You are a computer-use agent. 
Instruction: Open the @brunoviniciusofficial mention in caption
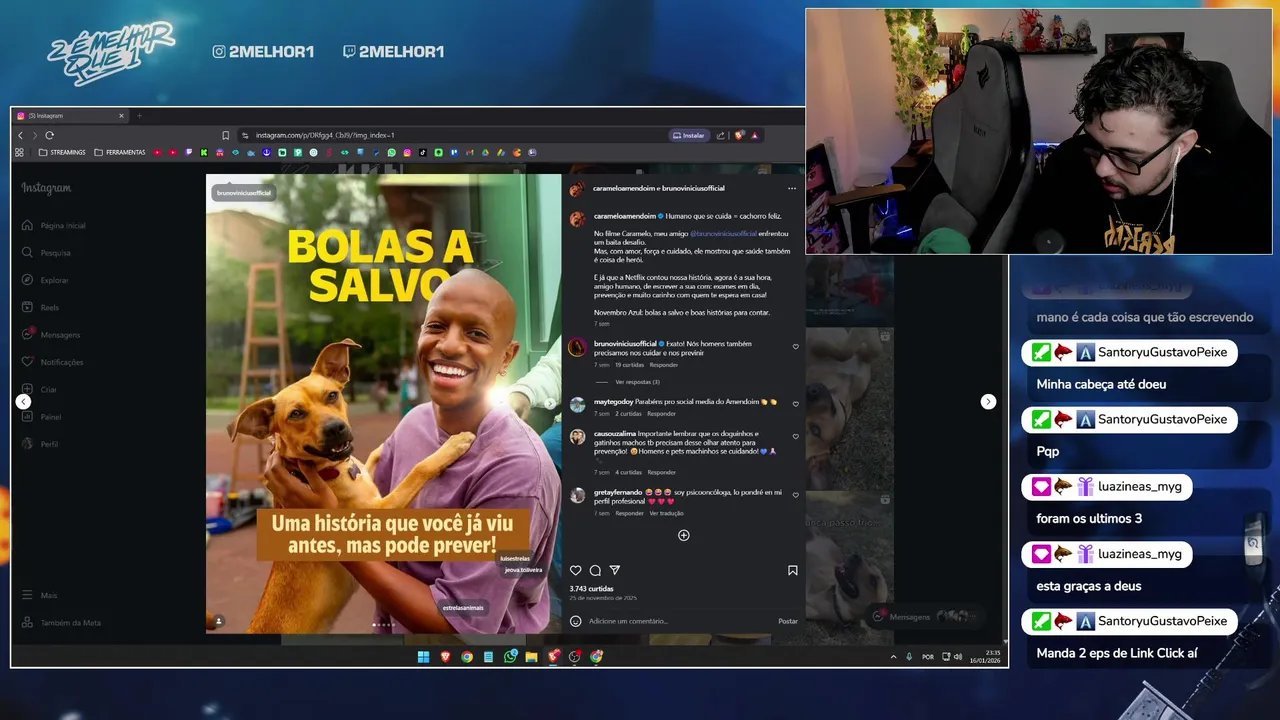click(723, 233)
